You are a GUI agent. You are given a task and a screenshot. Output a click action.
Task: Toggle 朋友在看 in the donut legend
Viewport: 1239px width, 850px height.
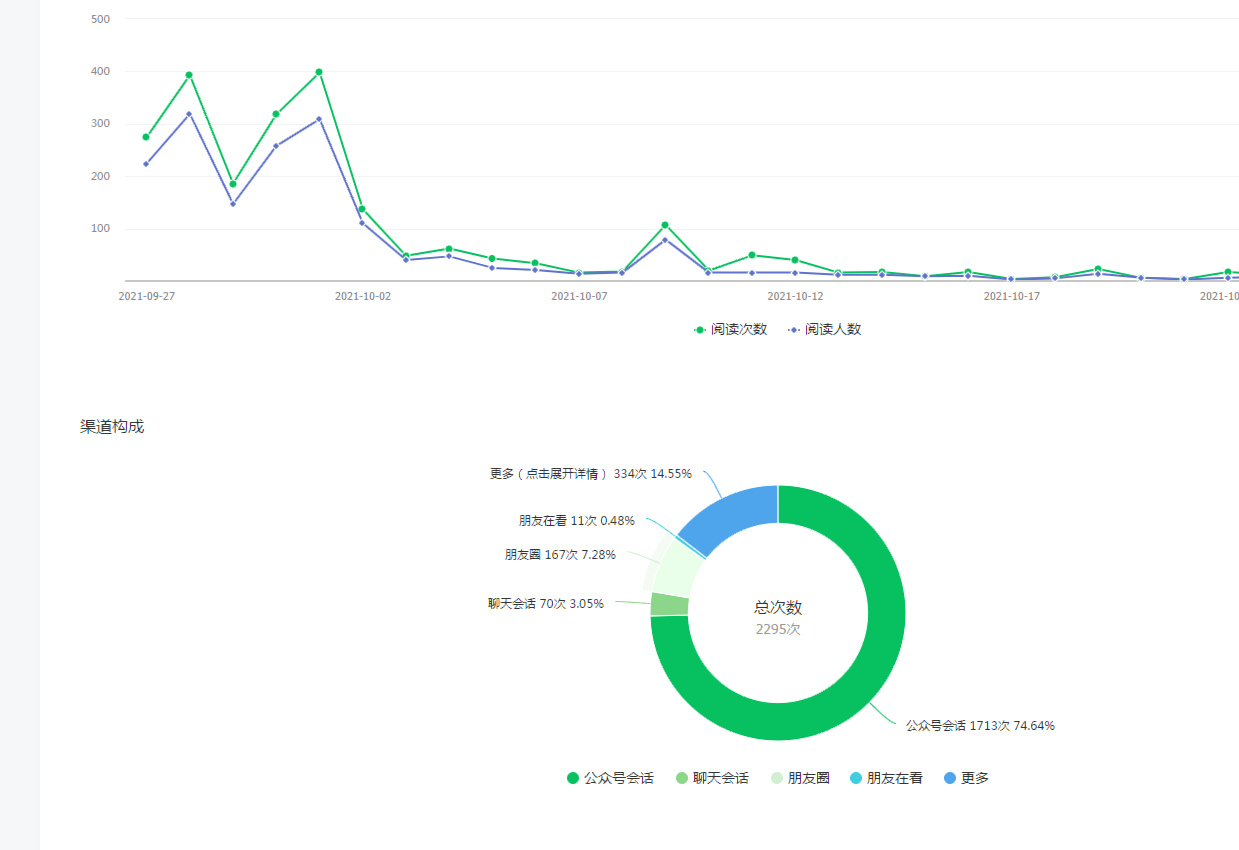point(885,778)
